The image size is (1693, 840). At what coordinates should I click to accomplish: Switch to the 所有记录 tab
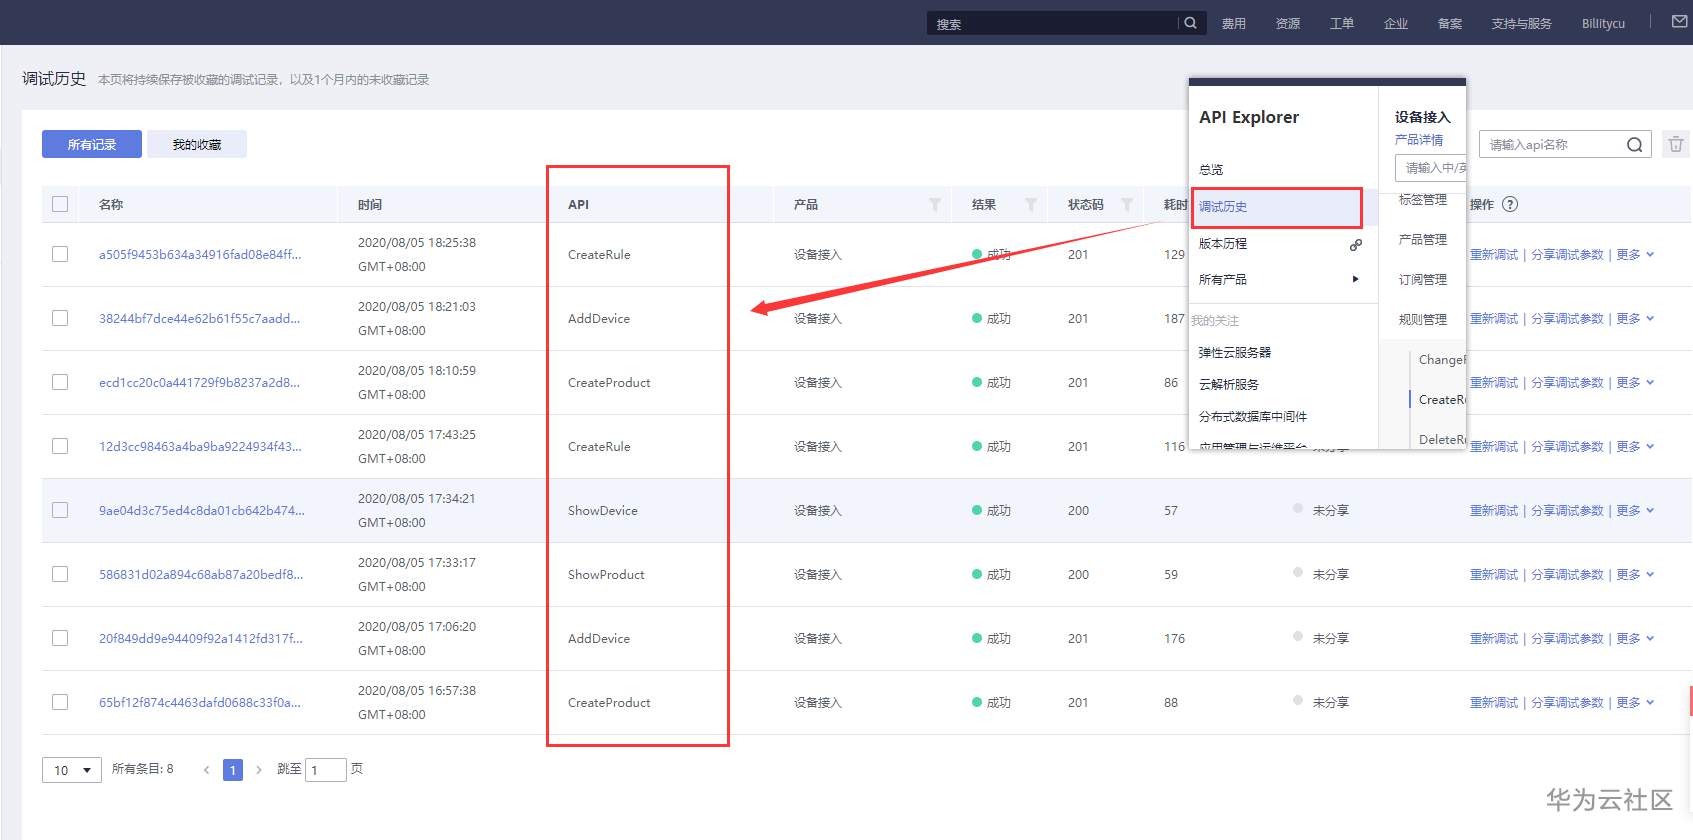coord(92,144)
